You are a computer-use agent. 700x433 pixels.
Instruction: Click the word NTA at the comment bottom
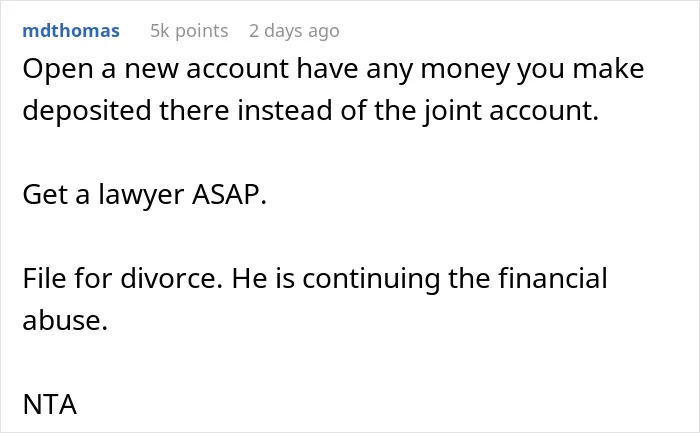click(x=50, y=404)
